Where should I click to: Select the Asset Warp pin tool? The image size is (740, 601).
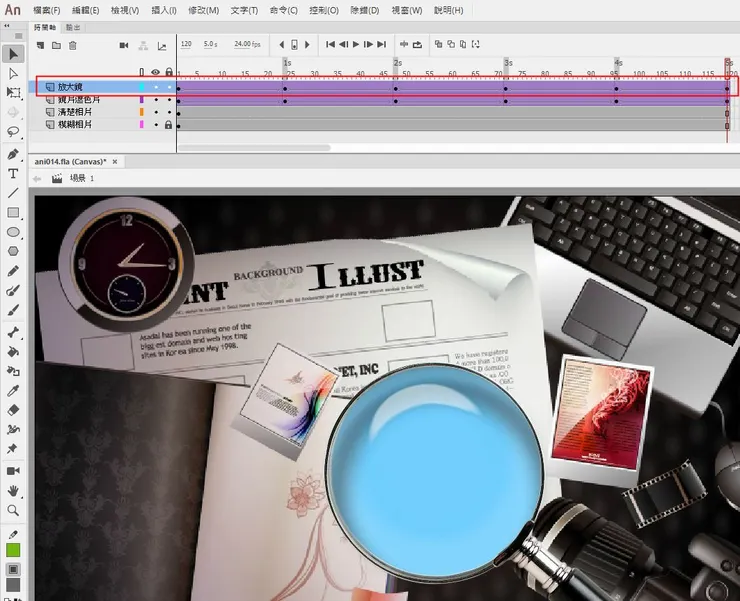coord(12,449)
